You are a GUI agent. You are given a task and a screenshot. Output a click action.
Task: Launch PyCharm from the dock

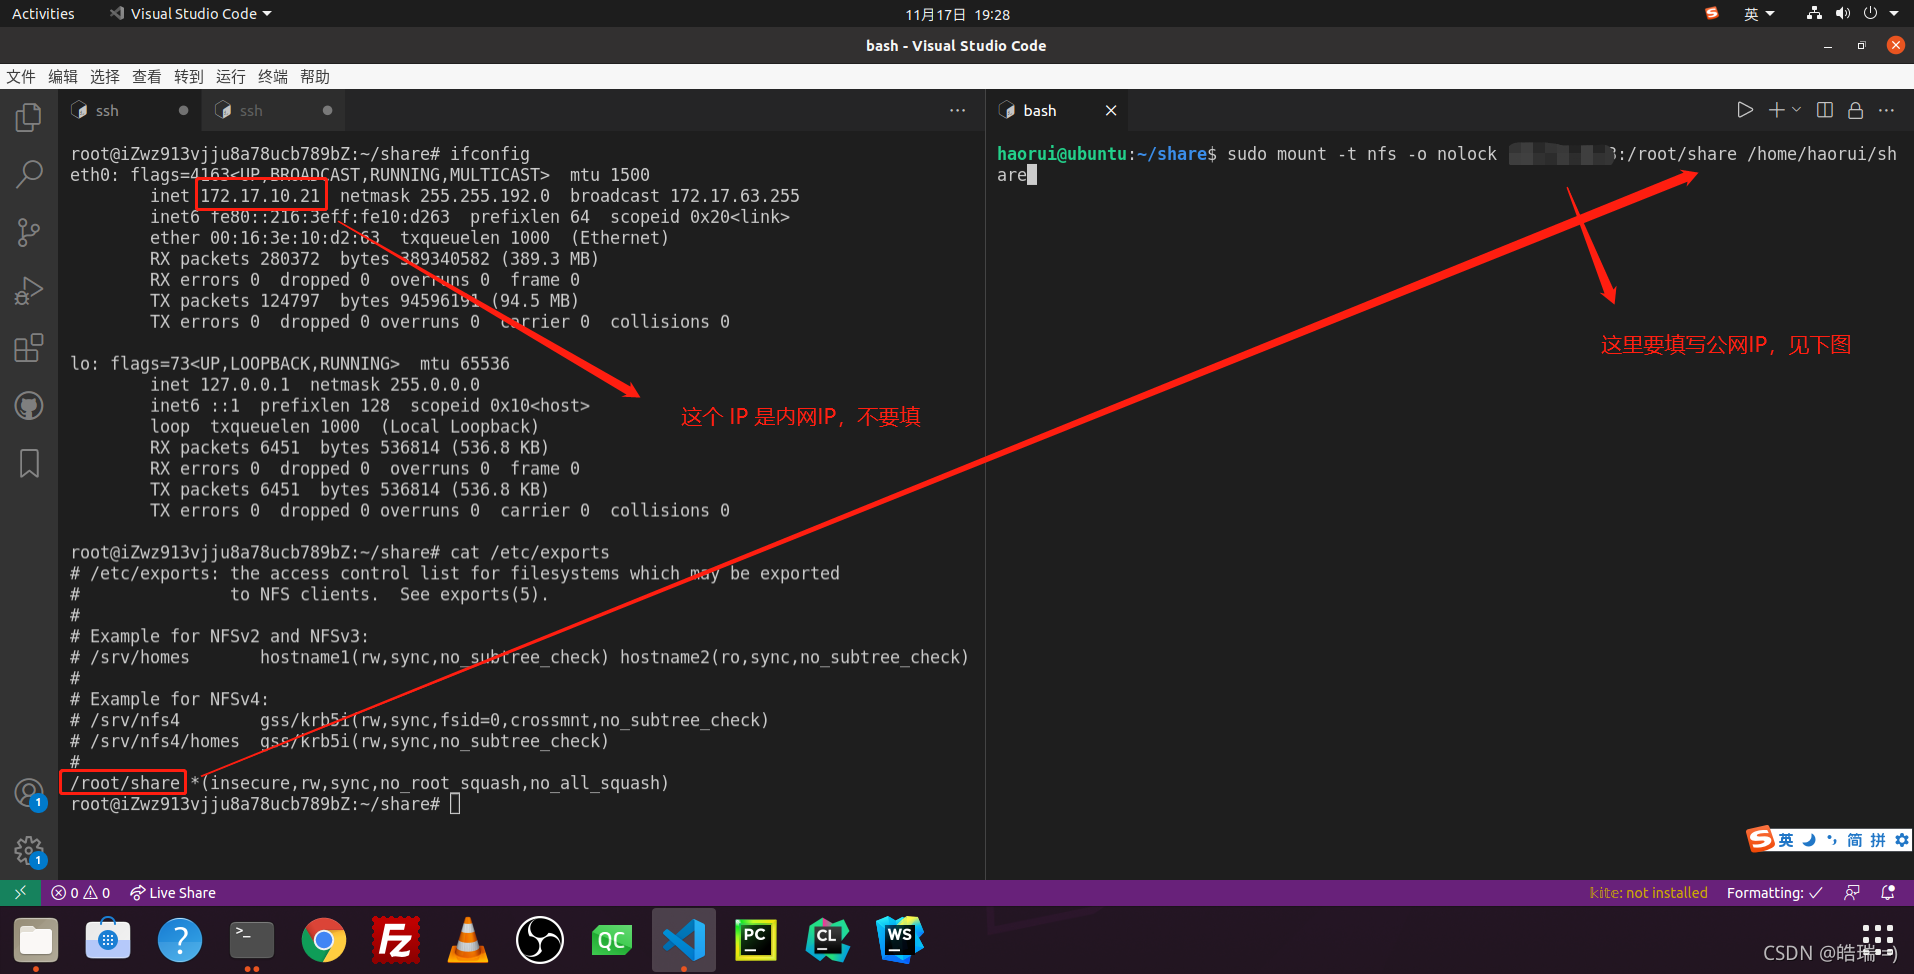[756, 940]
